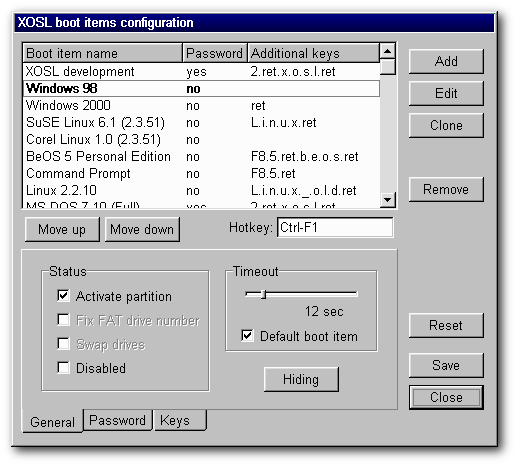This screenshot has width=517, height=466.
Task: Click the Hotkey input field
Action: tap(335, 227)
